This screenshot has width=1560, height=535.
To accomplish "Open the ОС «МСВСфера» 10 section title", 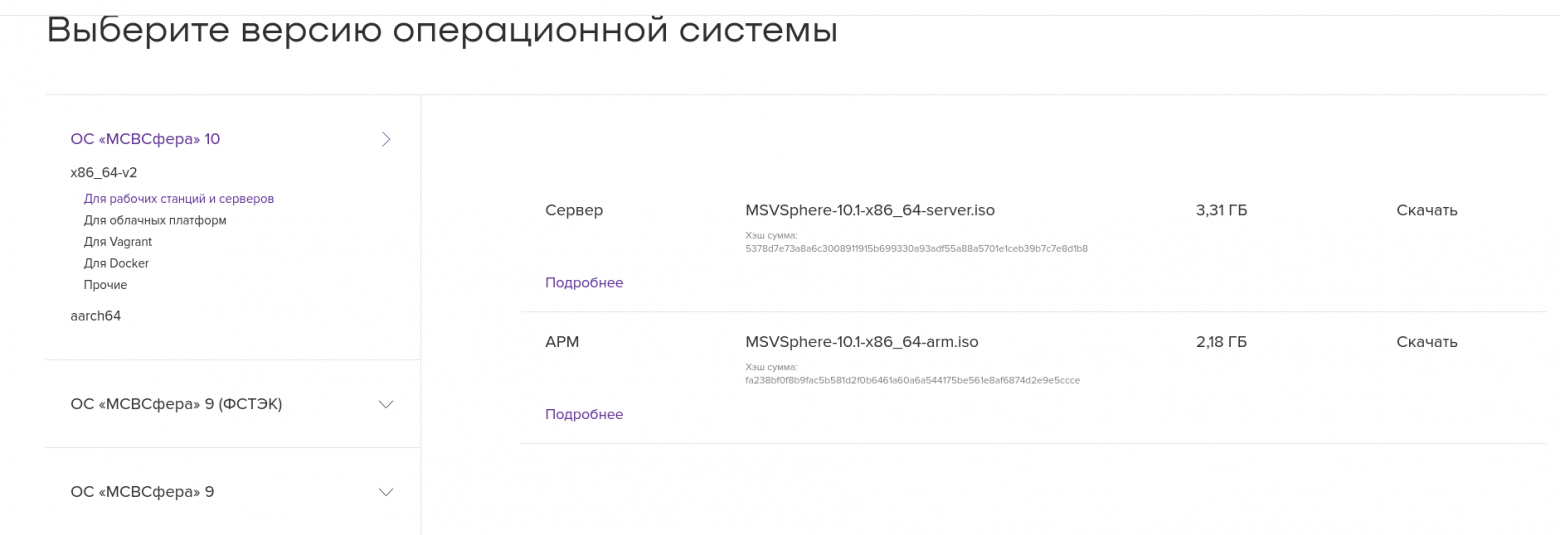I will click(x=145, y=139).
